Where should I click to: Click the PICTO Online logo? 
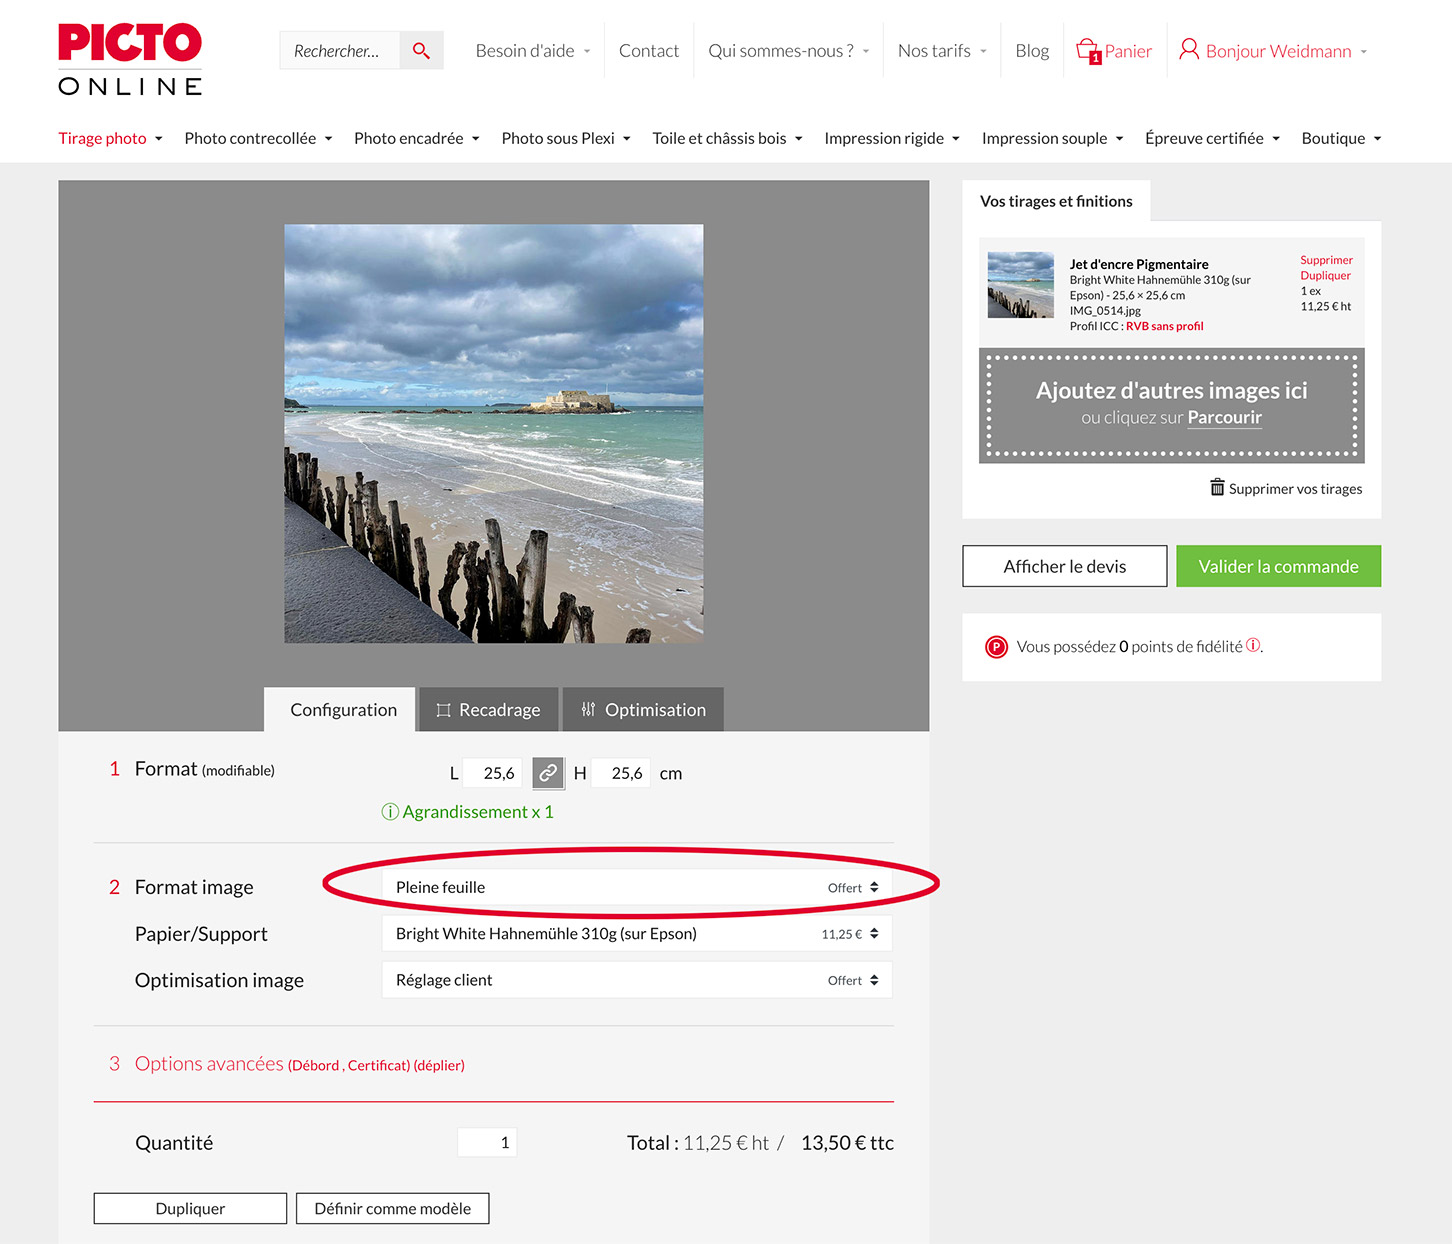130,59
